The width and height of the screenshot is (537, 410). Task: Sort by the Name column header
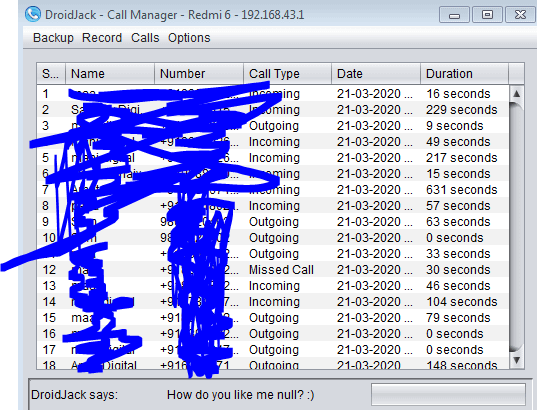pyautogui.click(x=110, y=74)
